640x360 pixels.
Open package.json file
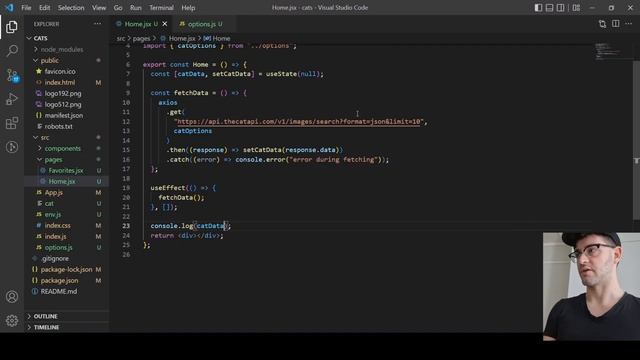(x=67, y=281)
